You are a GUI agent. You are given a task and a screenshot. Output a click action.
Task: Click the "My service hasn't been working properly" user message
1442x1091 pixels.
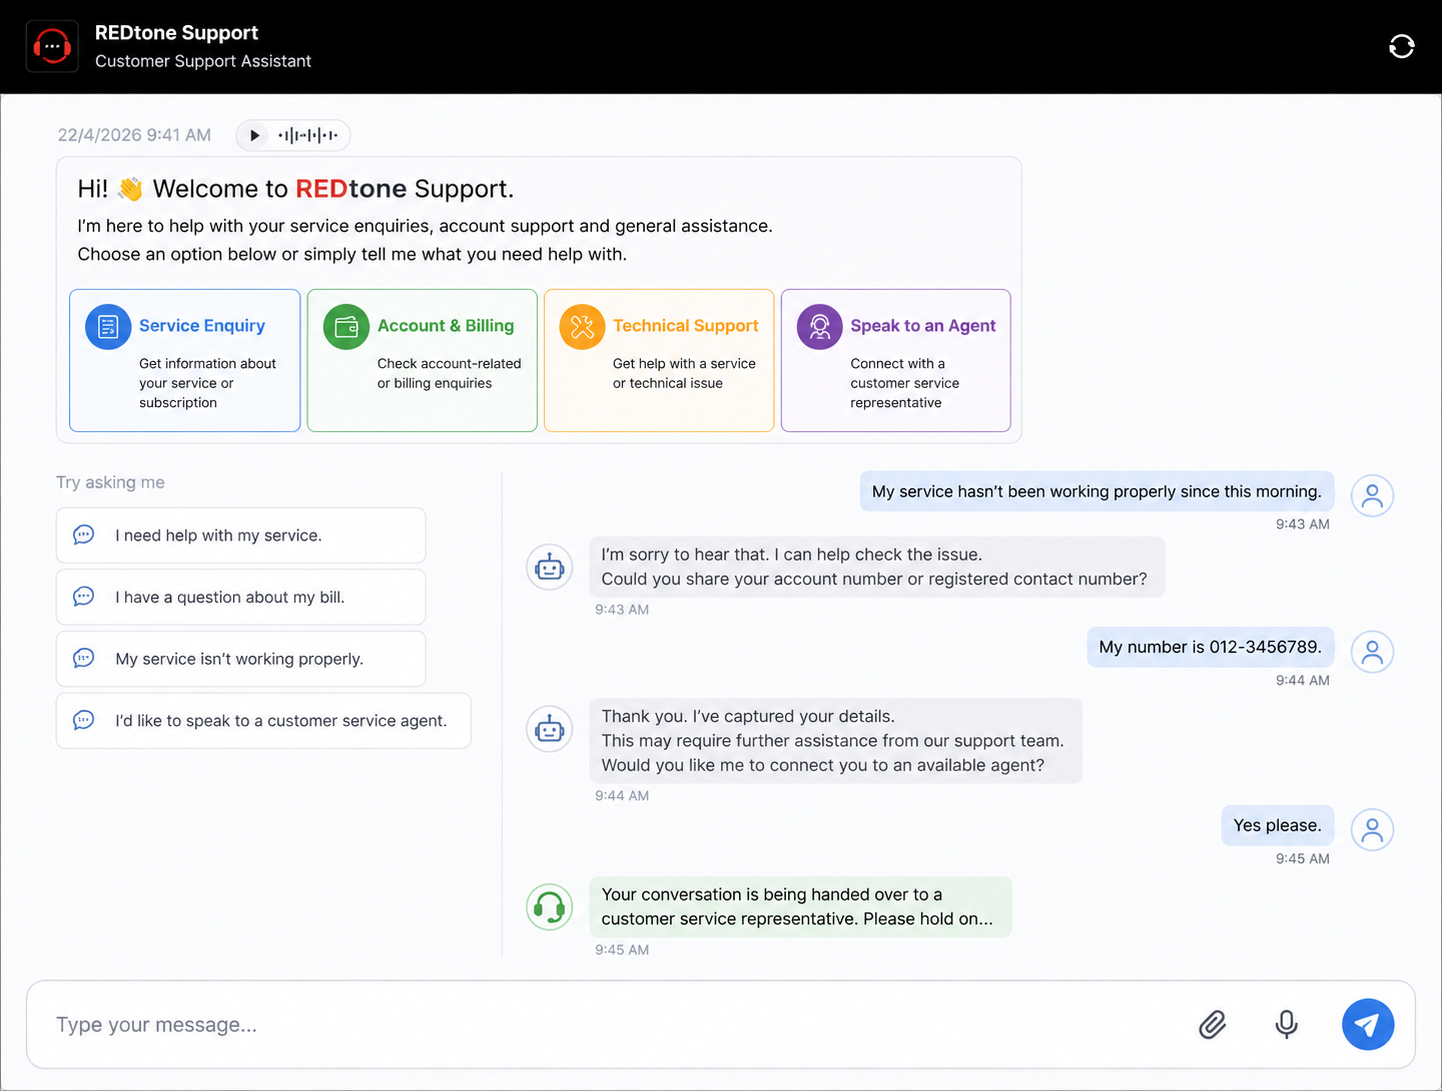(x=1097, y=491)
